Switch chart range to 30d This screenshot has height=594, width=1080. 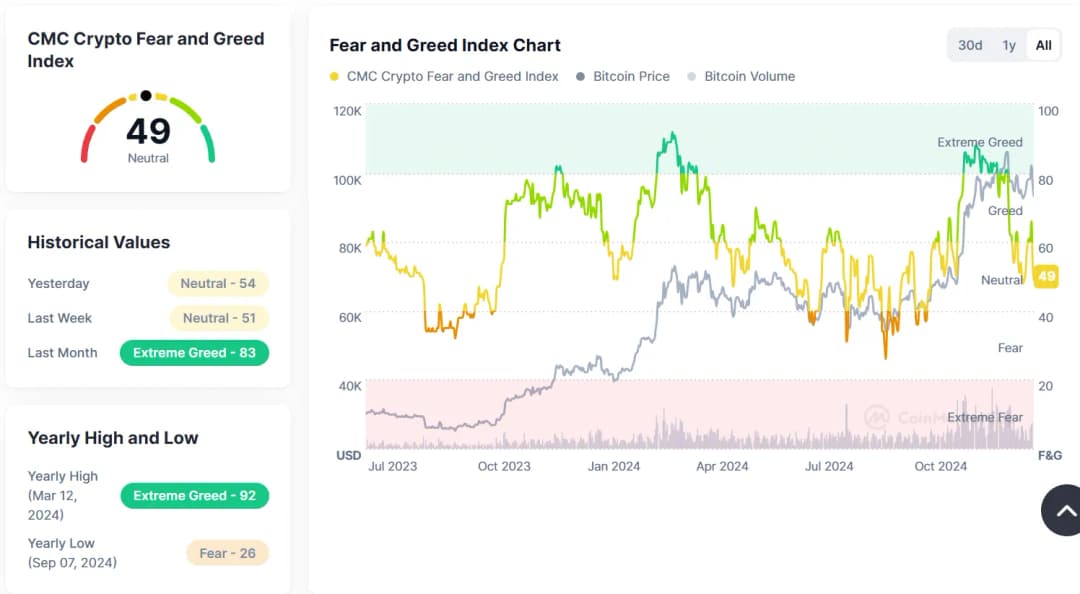pos(970,45)
